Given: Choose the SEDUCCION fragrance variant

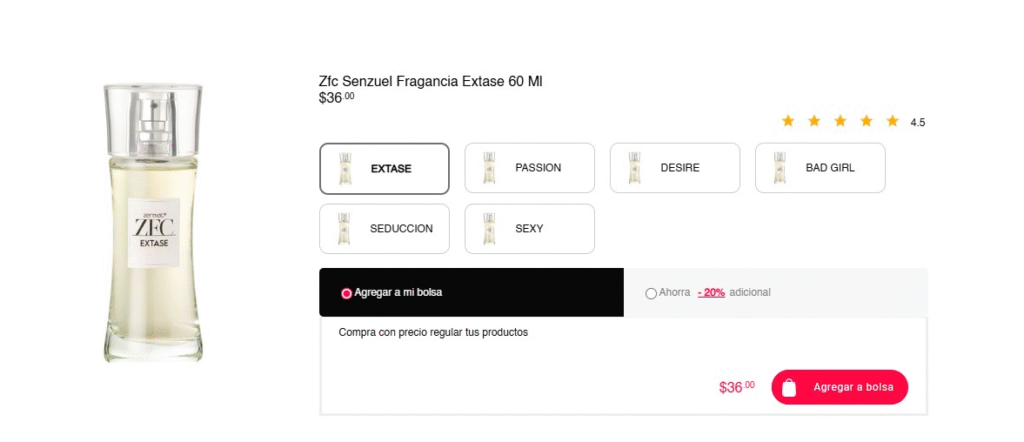Looking at the screenshot, I should pos(384,229).
